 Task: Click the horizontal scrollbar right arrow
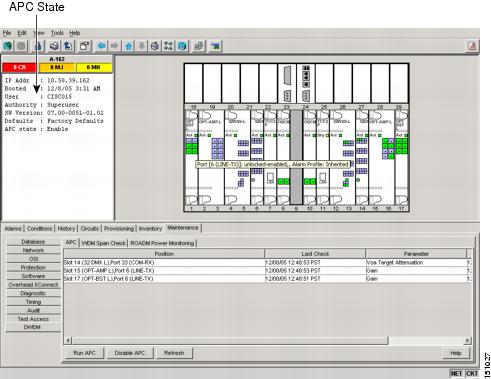point(468,340)
